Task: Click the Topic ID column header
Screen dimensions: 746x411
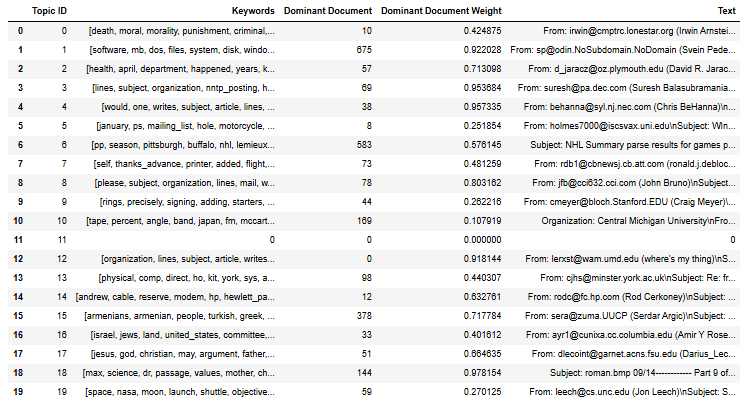Action: coord(49,11)
